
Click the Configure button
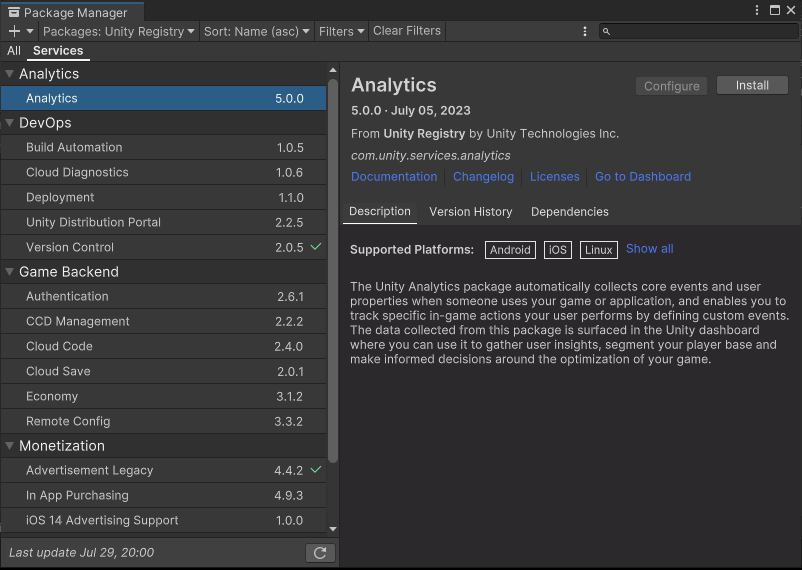point(671,86)
